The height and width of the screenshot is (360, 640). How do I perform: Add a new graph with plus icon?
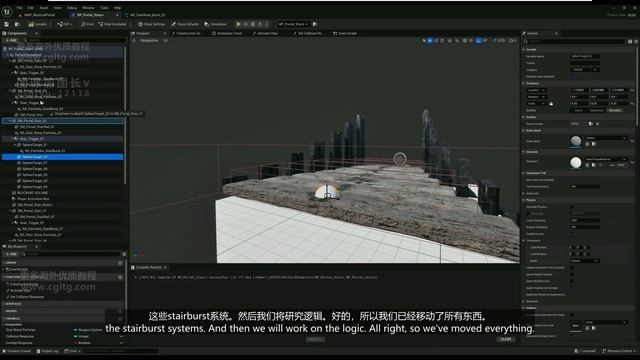pos(120,263)
